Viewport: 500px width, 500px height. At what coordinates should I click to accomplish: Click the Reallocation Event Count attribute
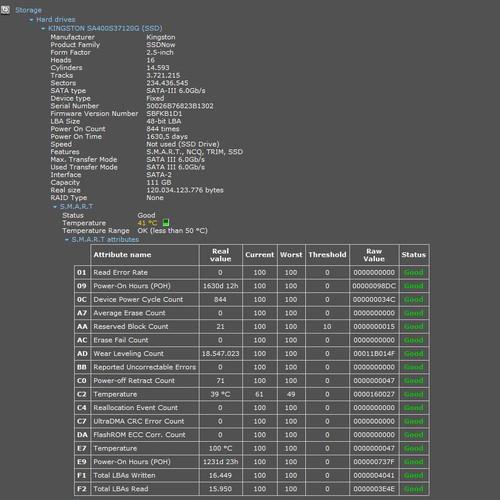[135, 408]
